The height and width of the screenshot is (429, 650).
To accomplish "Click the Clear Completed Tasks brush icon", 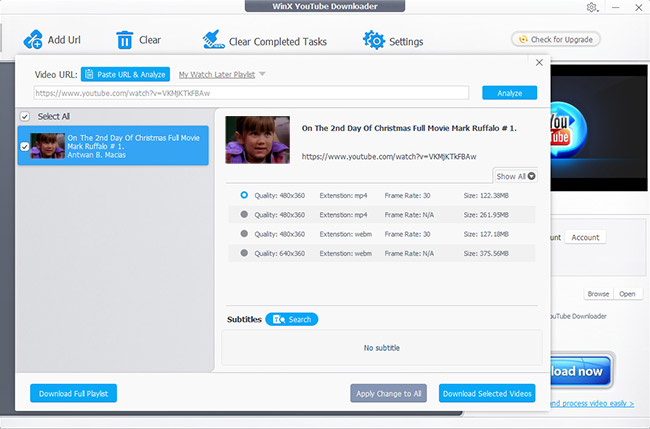I will pyautogui.click(x=213, y=40).
